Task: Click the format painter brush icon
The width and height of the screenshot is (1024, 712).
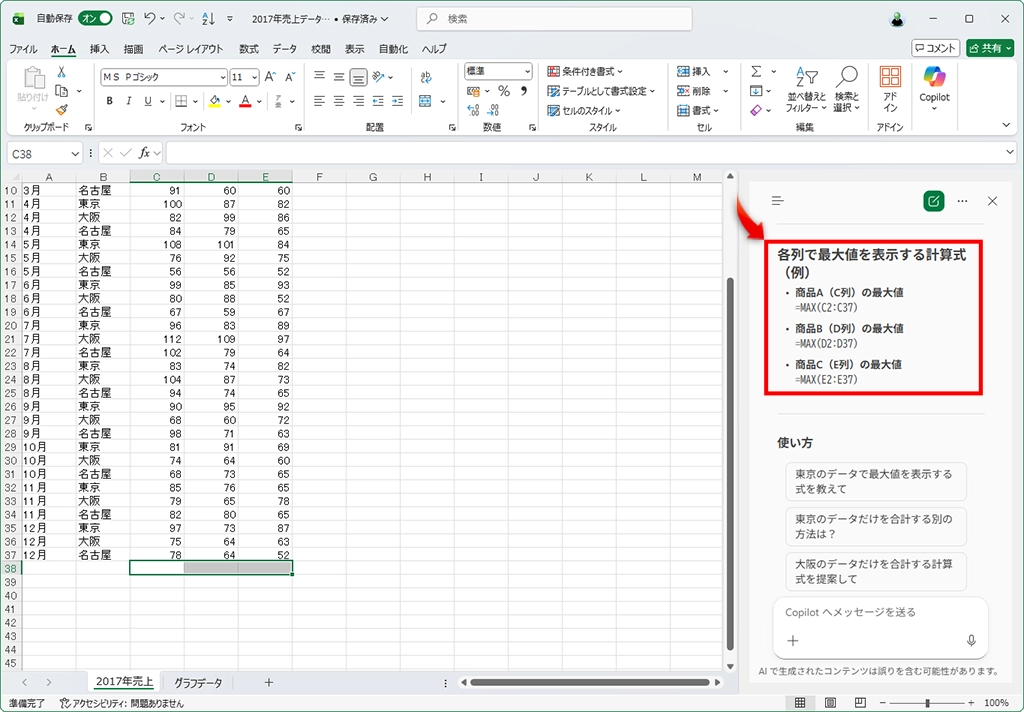Action: [61, 109]
